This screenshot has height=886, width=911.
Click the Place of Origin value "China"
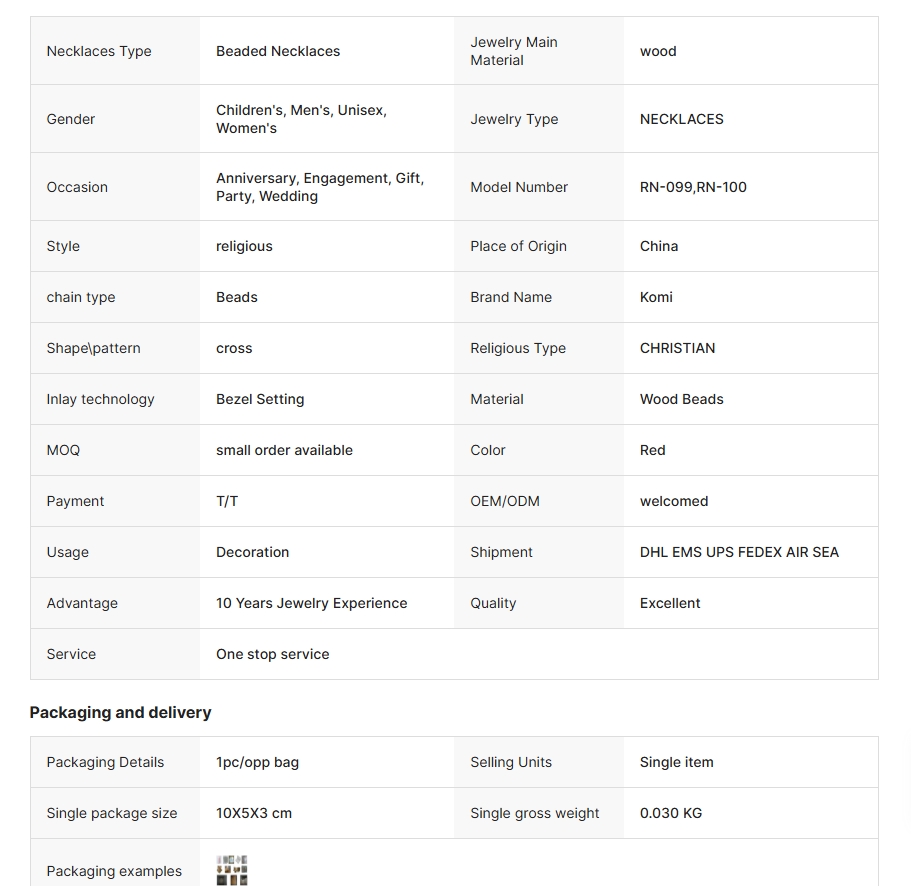[x=659, y=246]
